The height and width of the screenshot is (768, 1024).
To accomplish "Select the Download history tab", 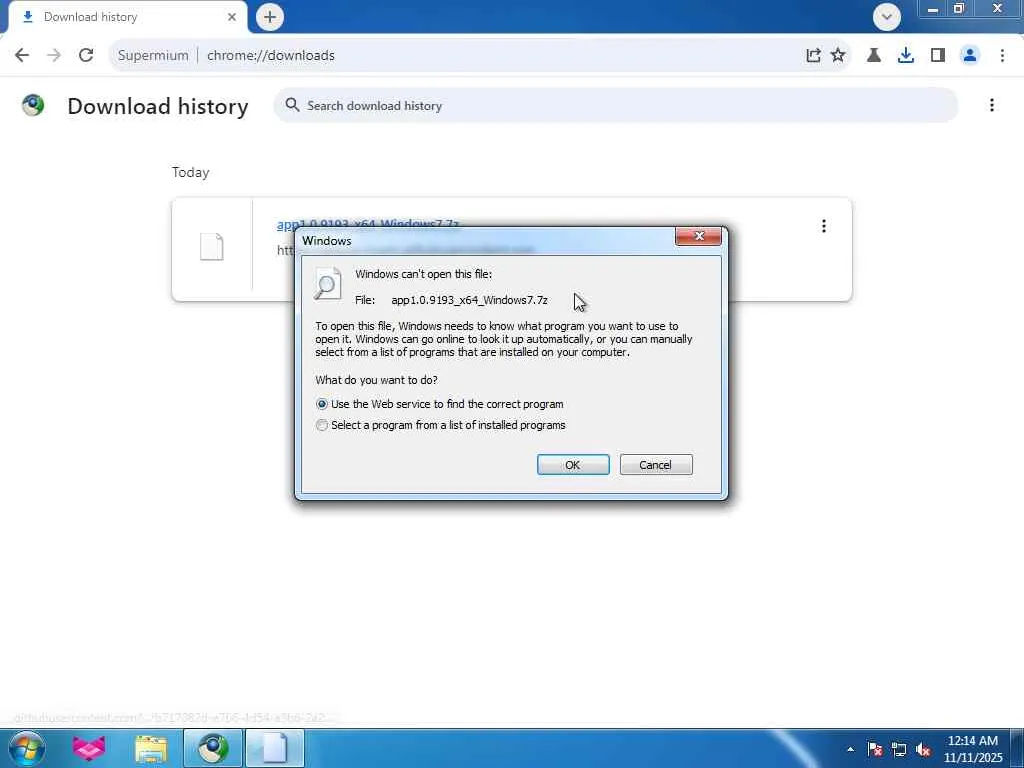I will [127, 17].
